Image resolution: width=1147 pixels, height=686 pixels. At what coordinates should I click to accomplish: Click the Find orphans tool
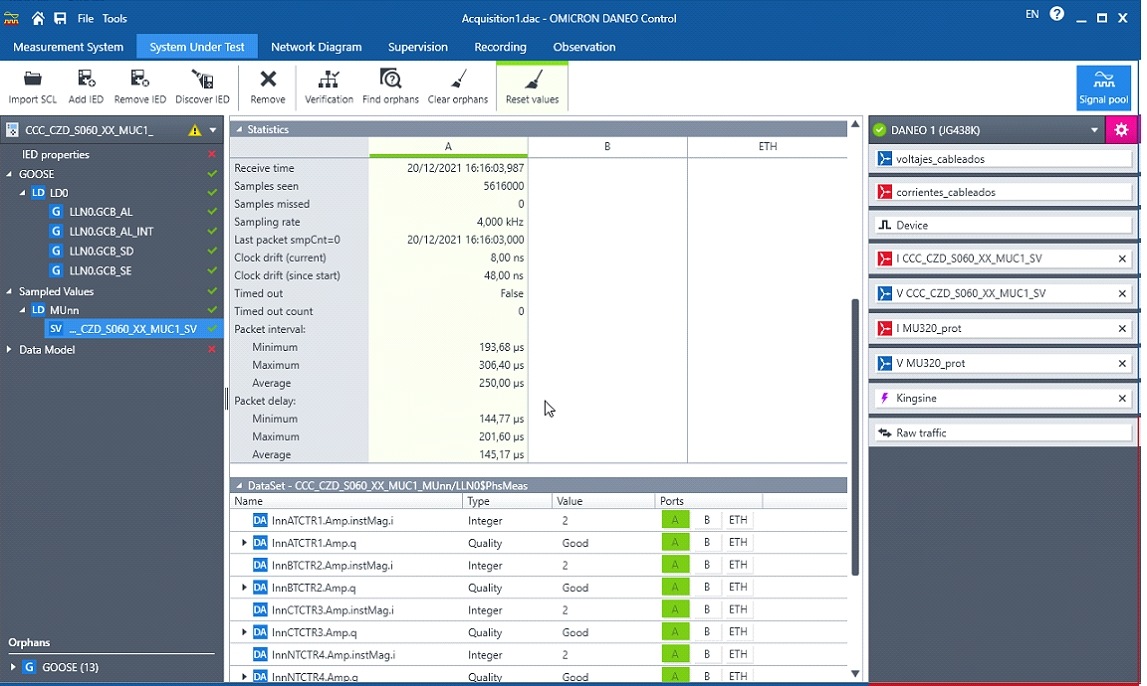tap(390, 87)
